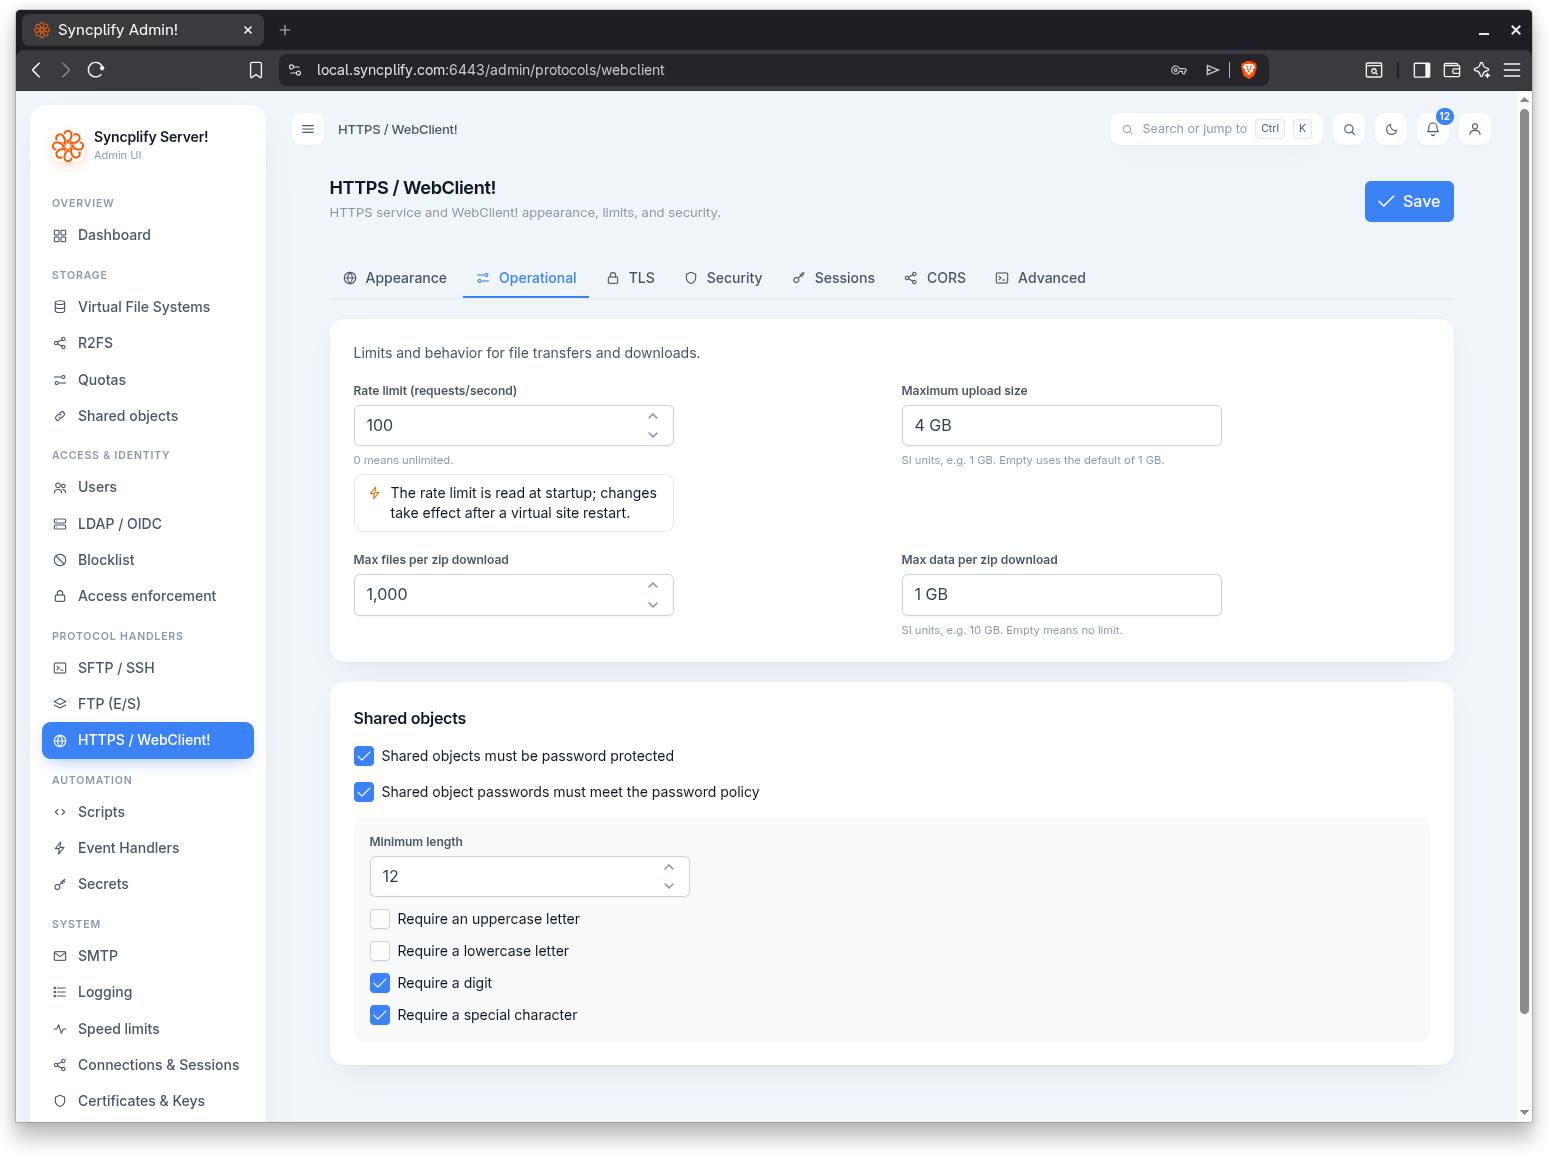
Task: Open Quotas page
Action: pyautogui.click(x=148, y=380)
